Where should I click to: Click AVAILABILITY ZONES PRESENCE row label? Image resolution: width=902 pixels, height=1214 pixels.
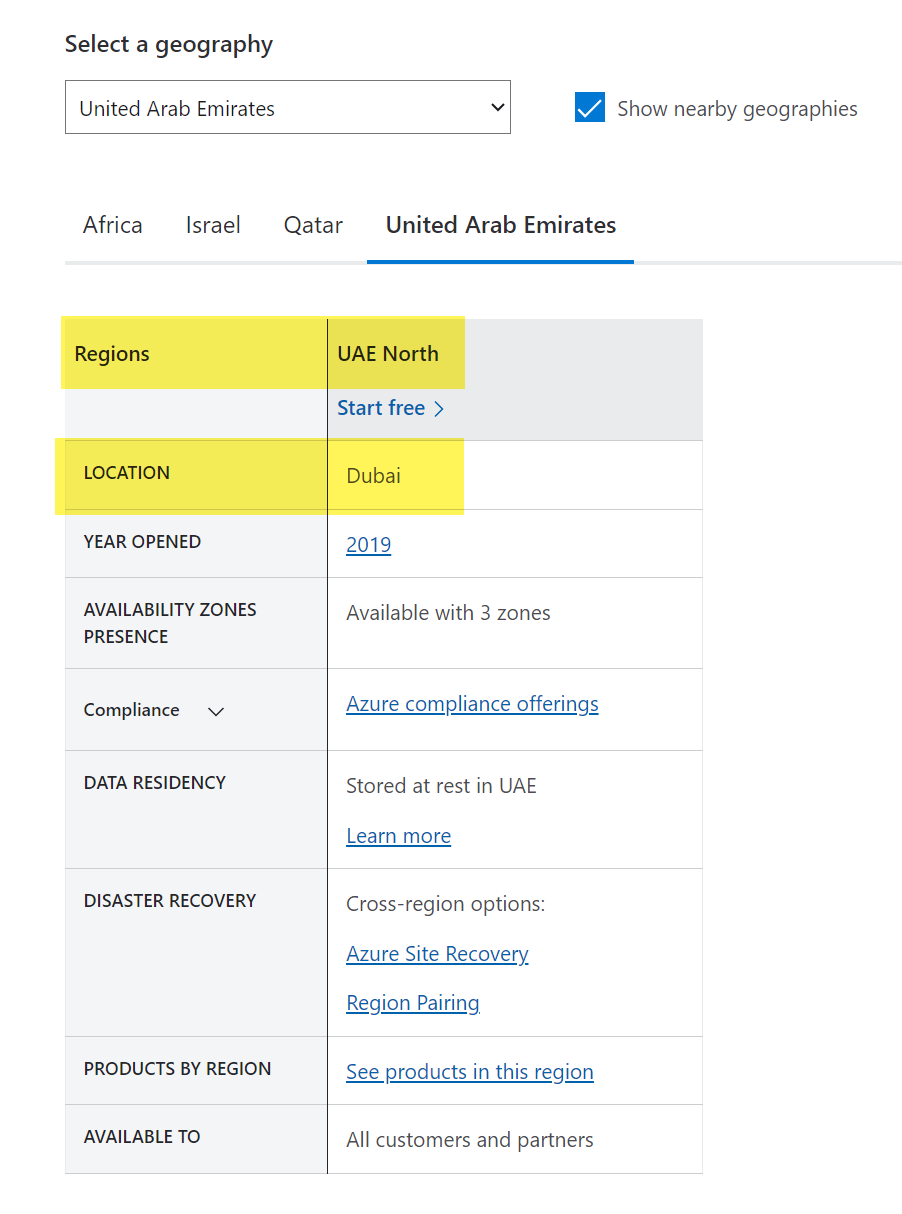170,623
